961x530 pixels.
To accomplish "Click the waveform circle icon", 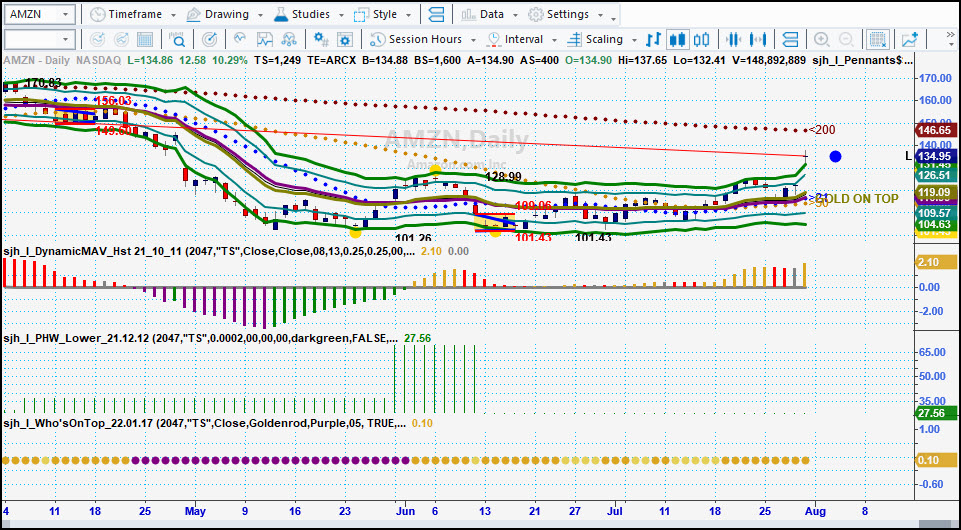I will (x=240, y=40).
